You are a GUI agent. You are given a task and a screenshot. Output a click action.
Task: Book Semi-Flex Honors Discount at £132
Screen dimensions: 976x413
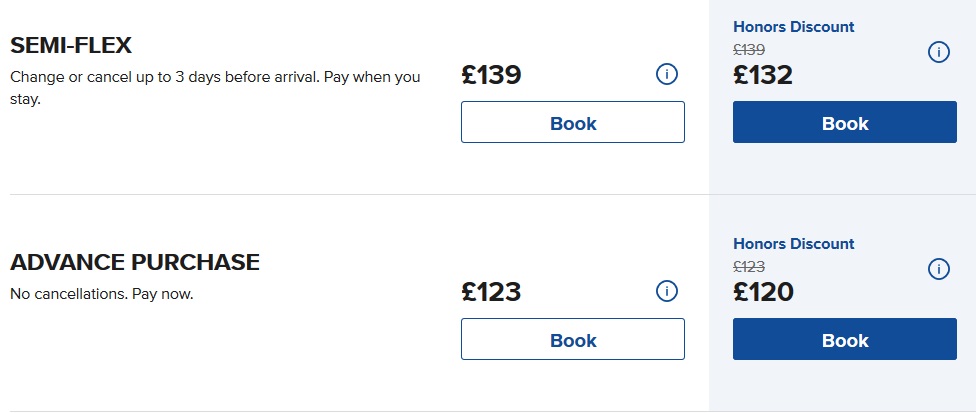(845, 123)
